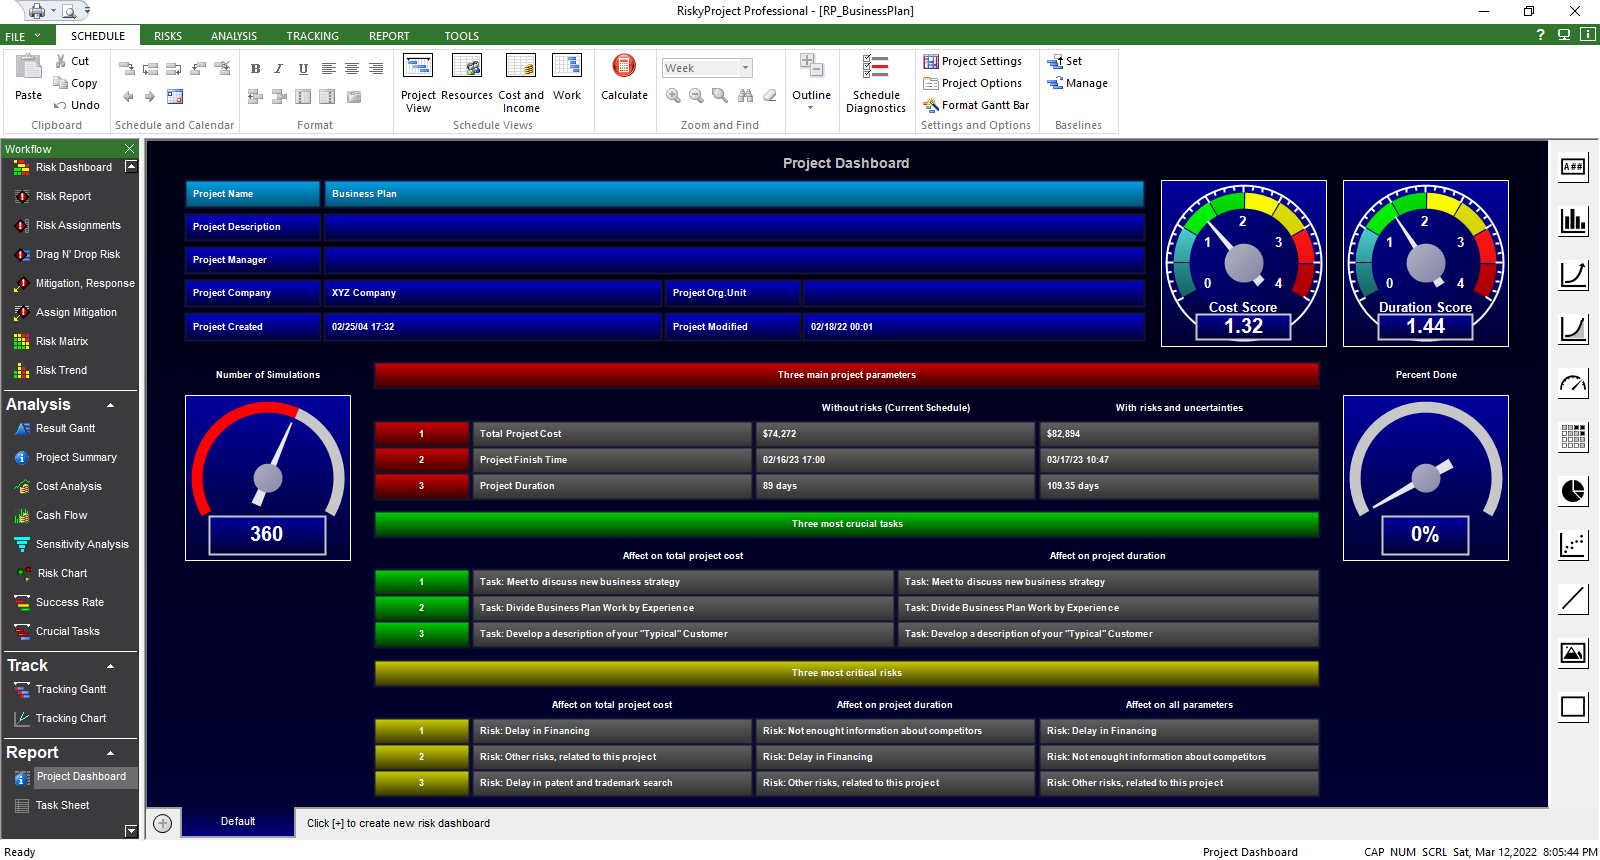Open Format Gantt Bar

(976, 105)
